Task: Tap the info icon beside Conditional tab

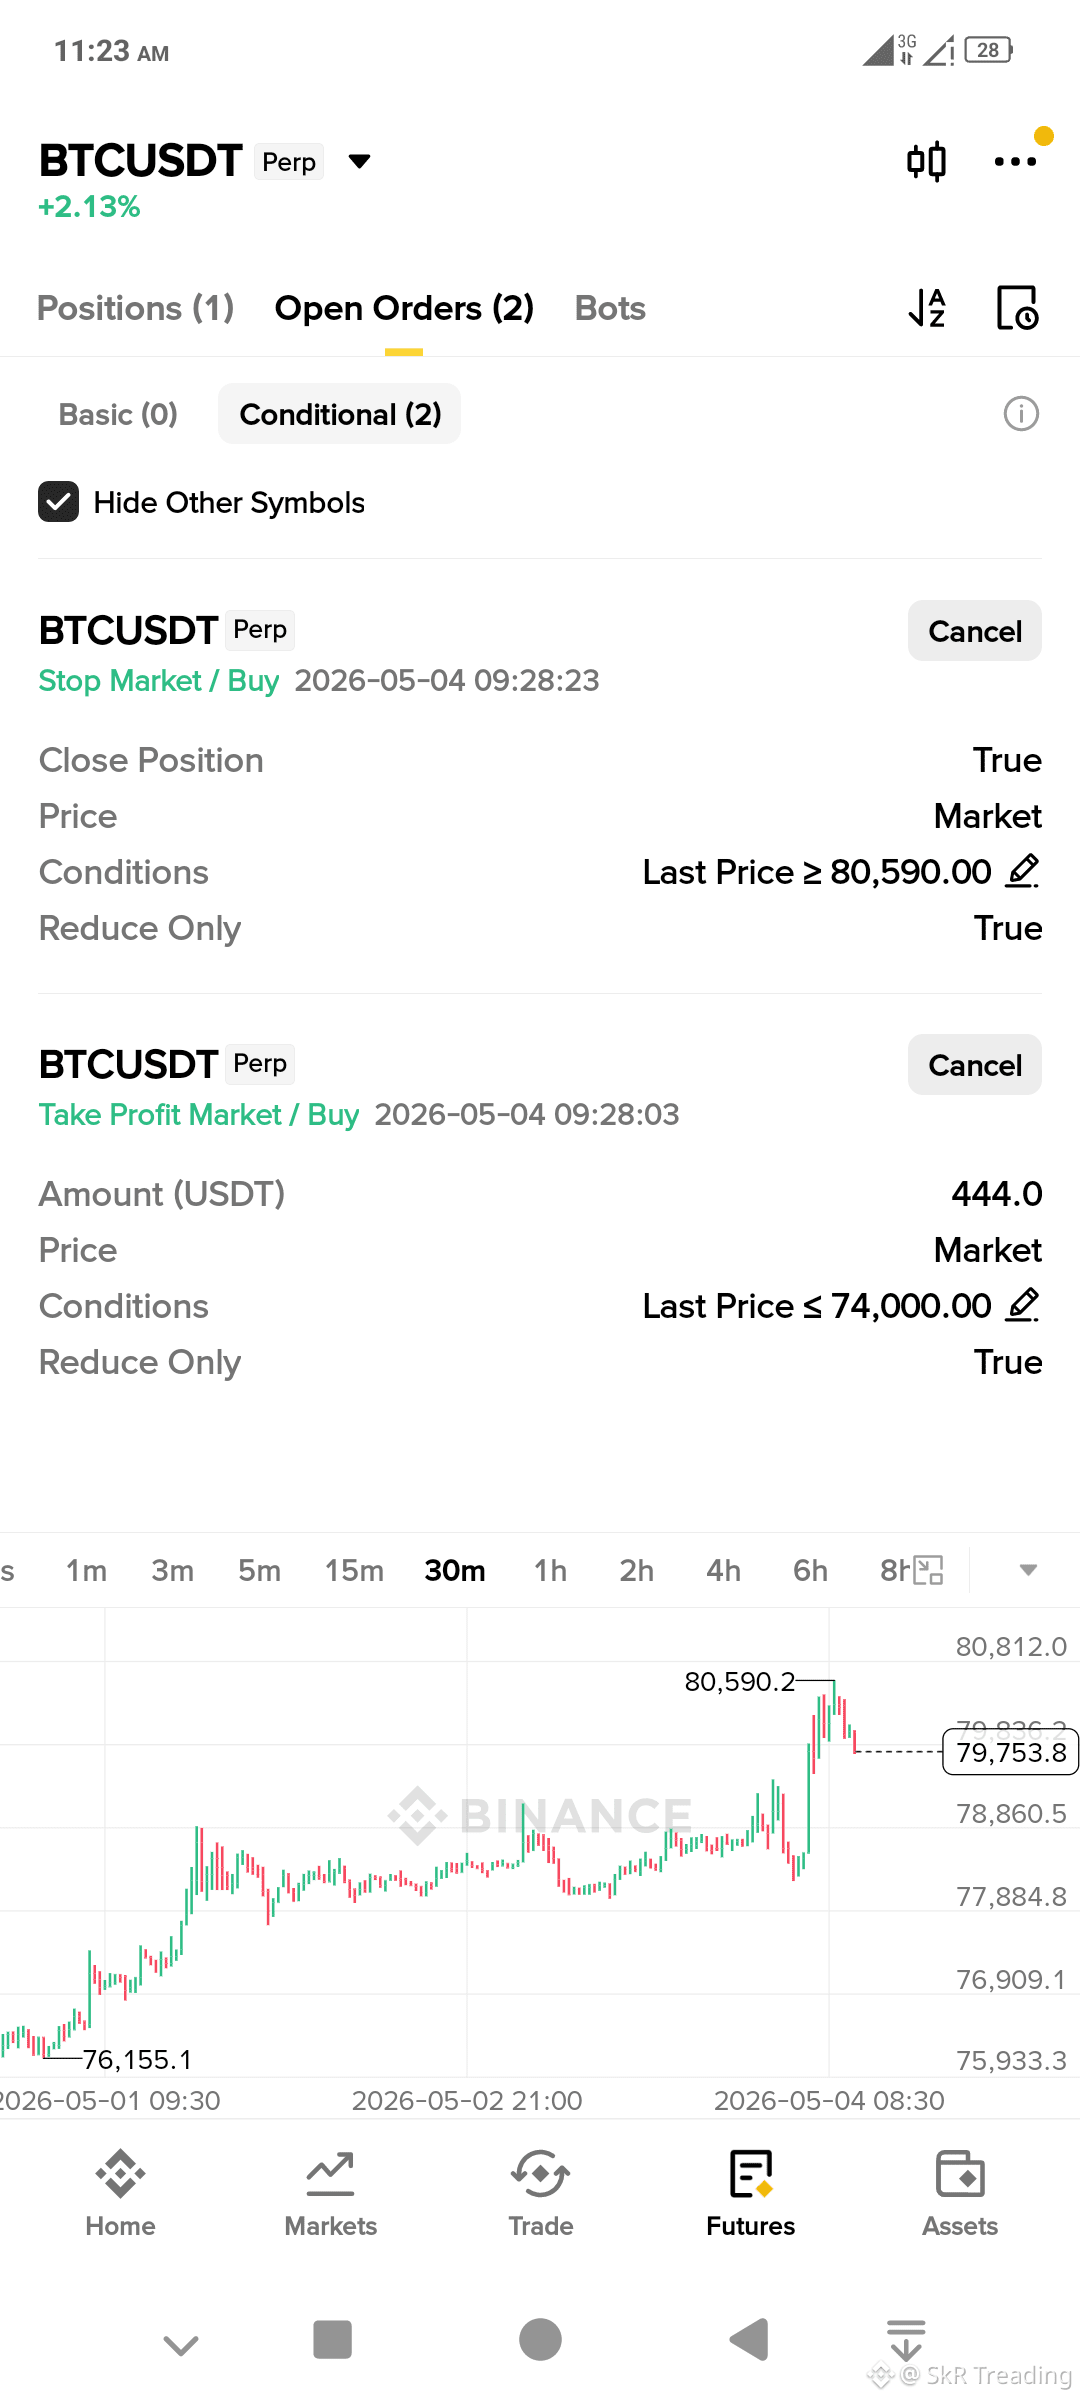Action: pos(1021,413)
